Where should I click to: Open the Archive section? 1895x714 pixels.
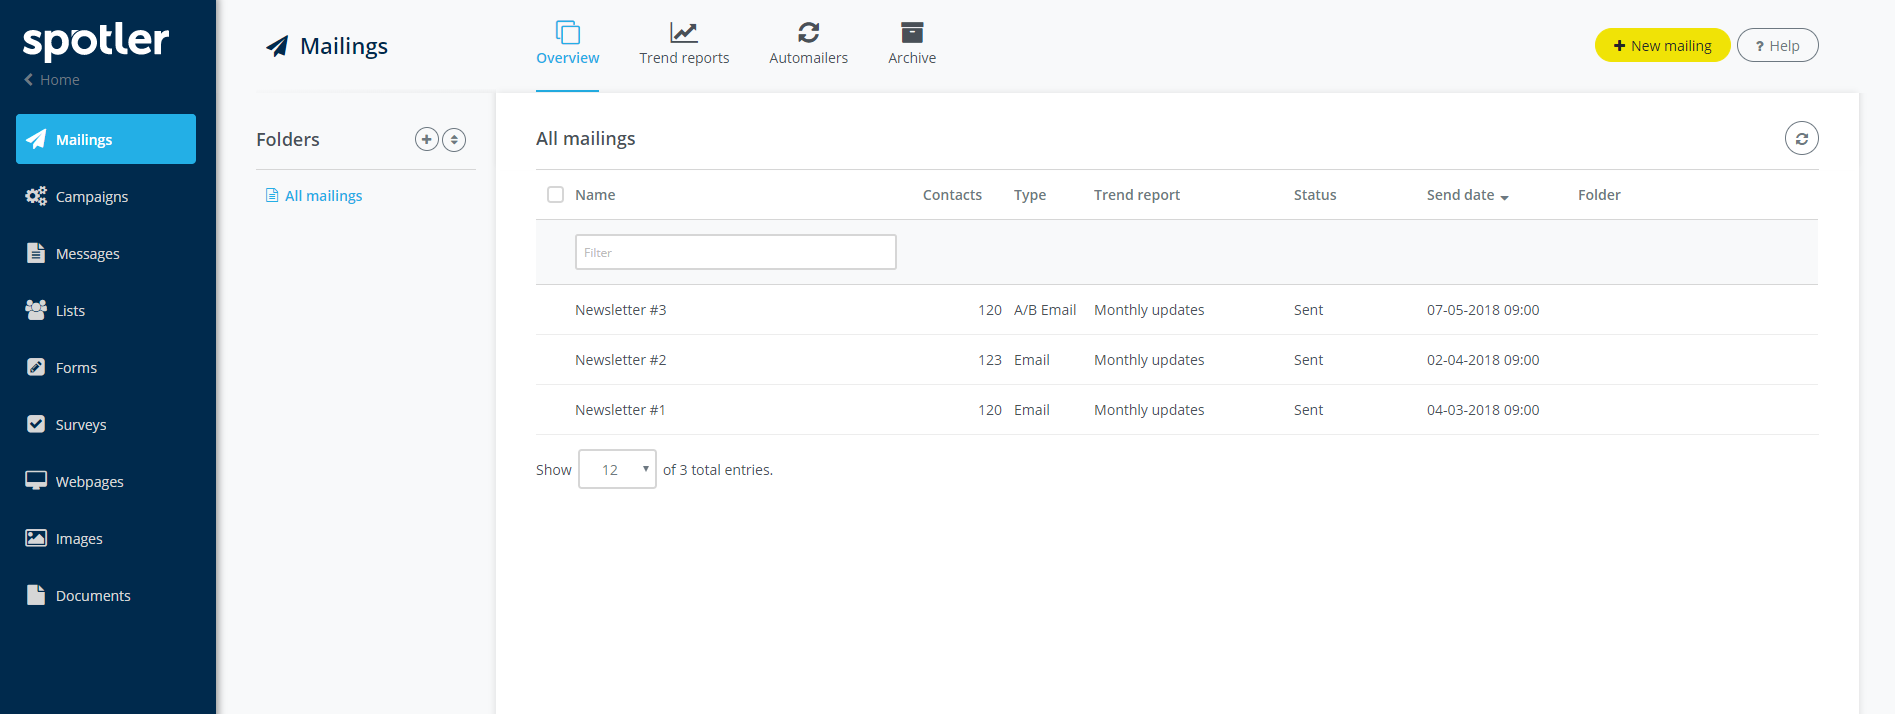click(911, 45)
